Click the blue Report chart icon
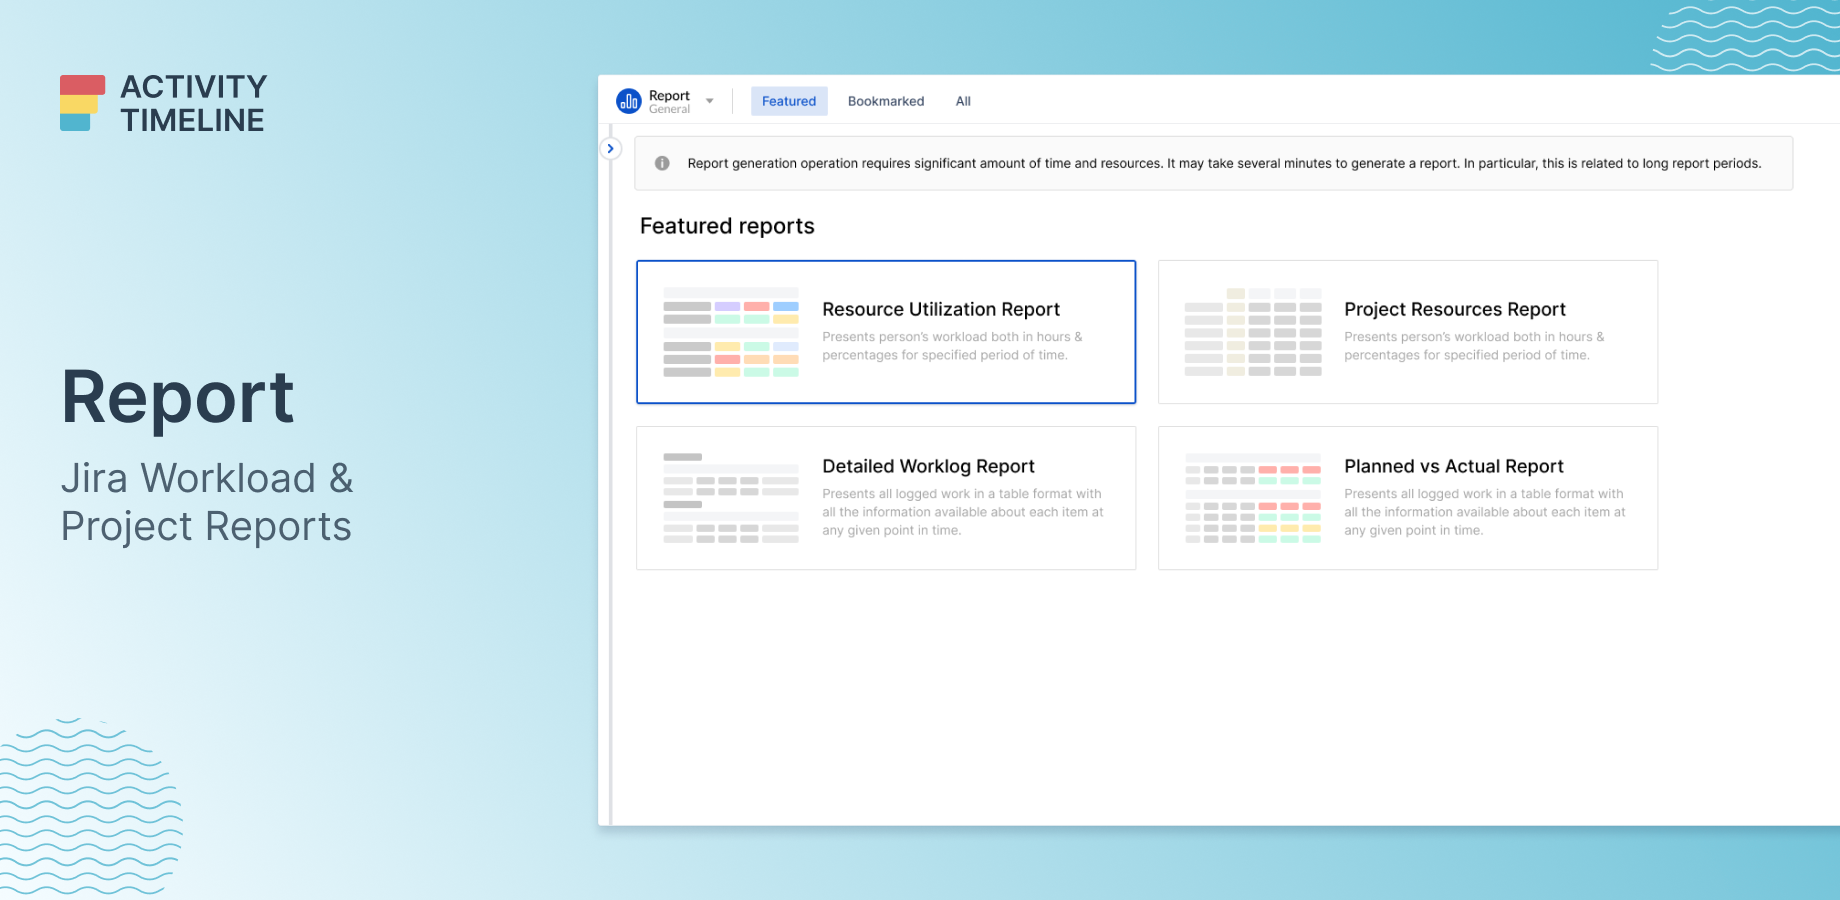This screenshot has width=1840, height=900. [628, 101]
